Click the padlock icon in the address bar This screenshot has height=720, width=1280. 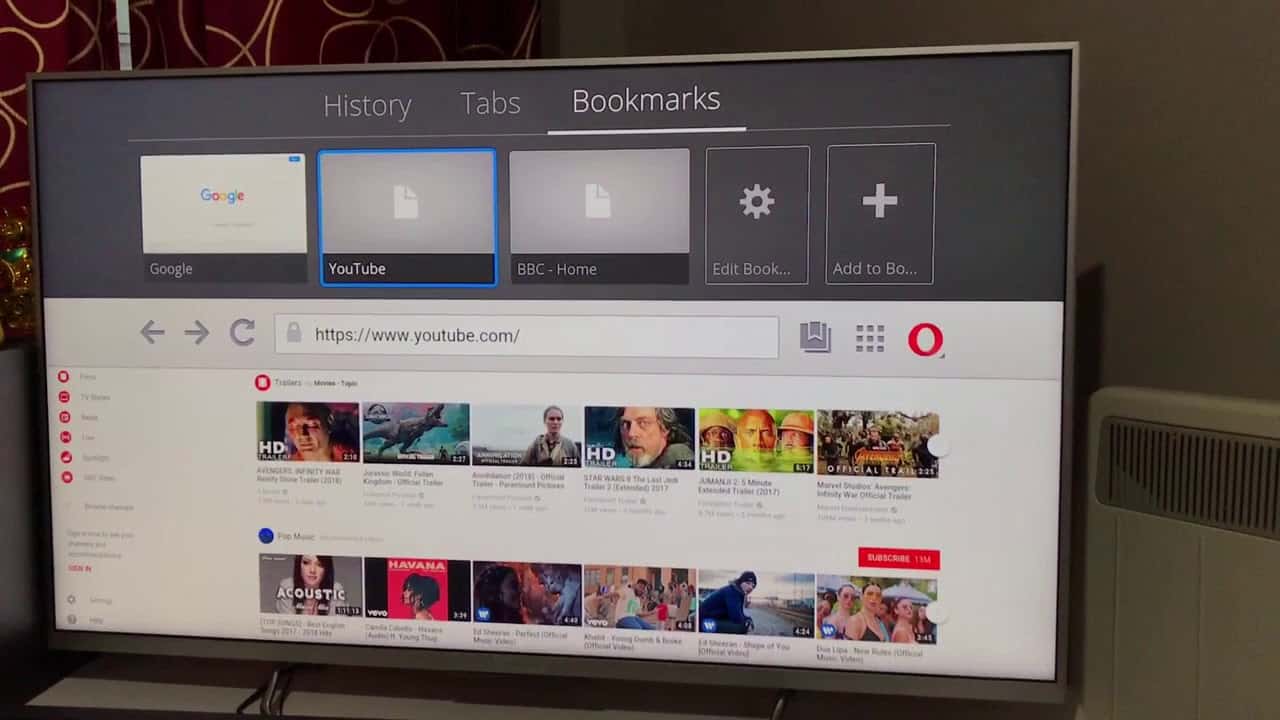pos(294,334)
